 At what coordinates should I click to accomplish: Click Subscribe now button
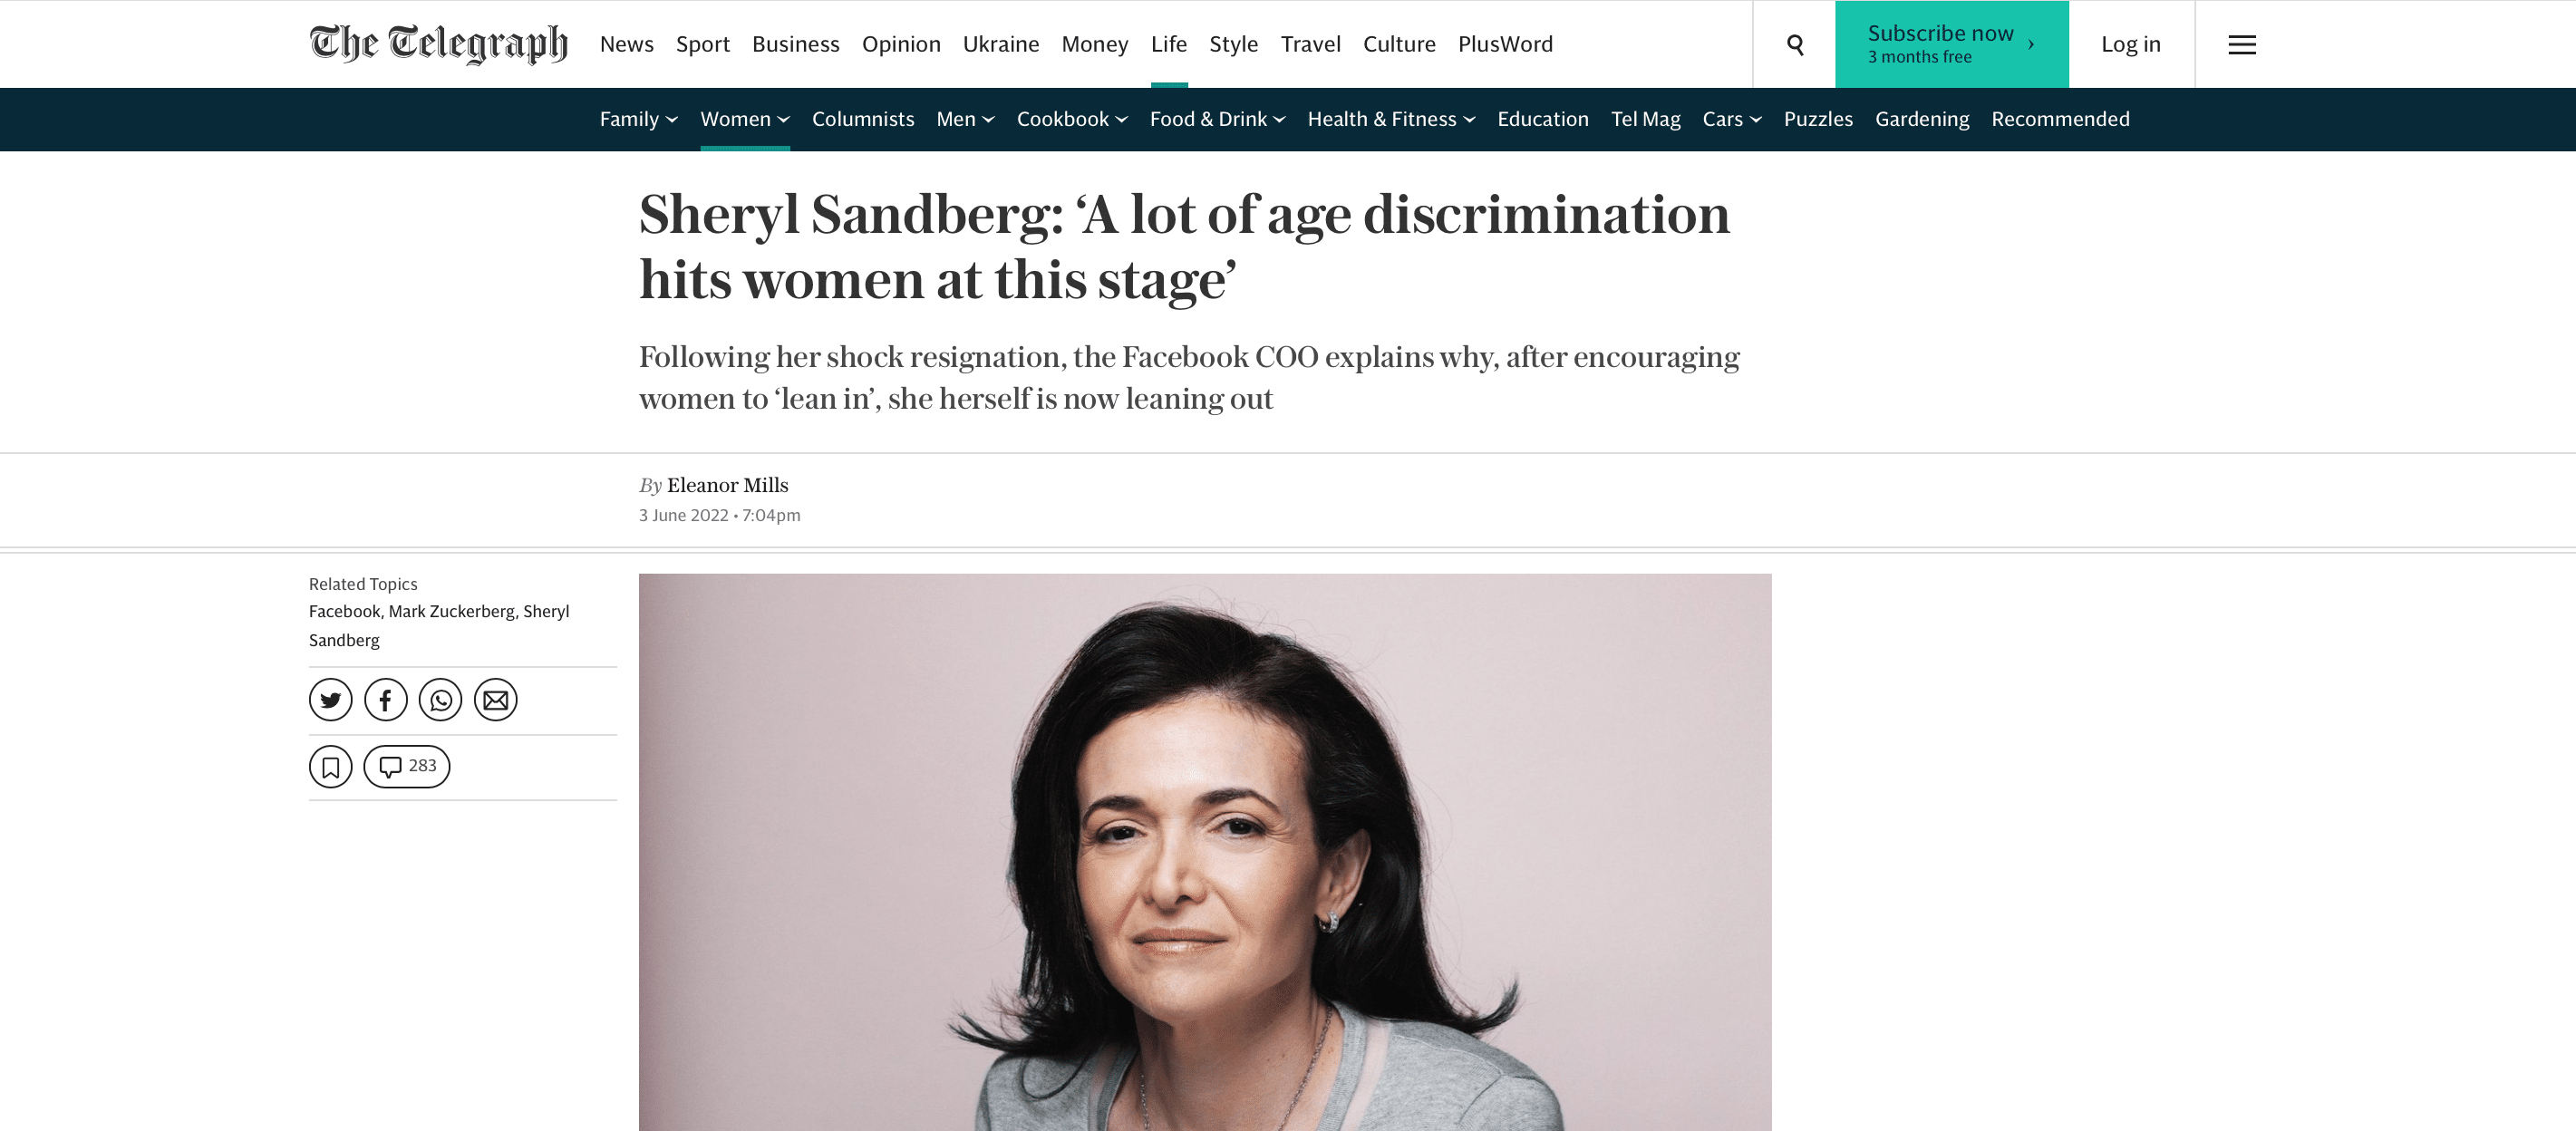[x=1951, y=44]
